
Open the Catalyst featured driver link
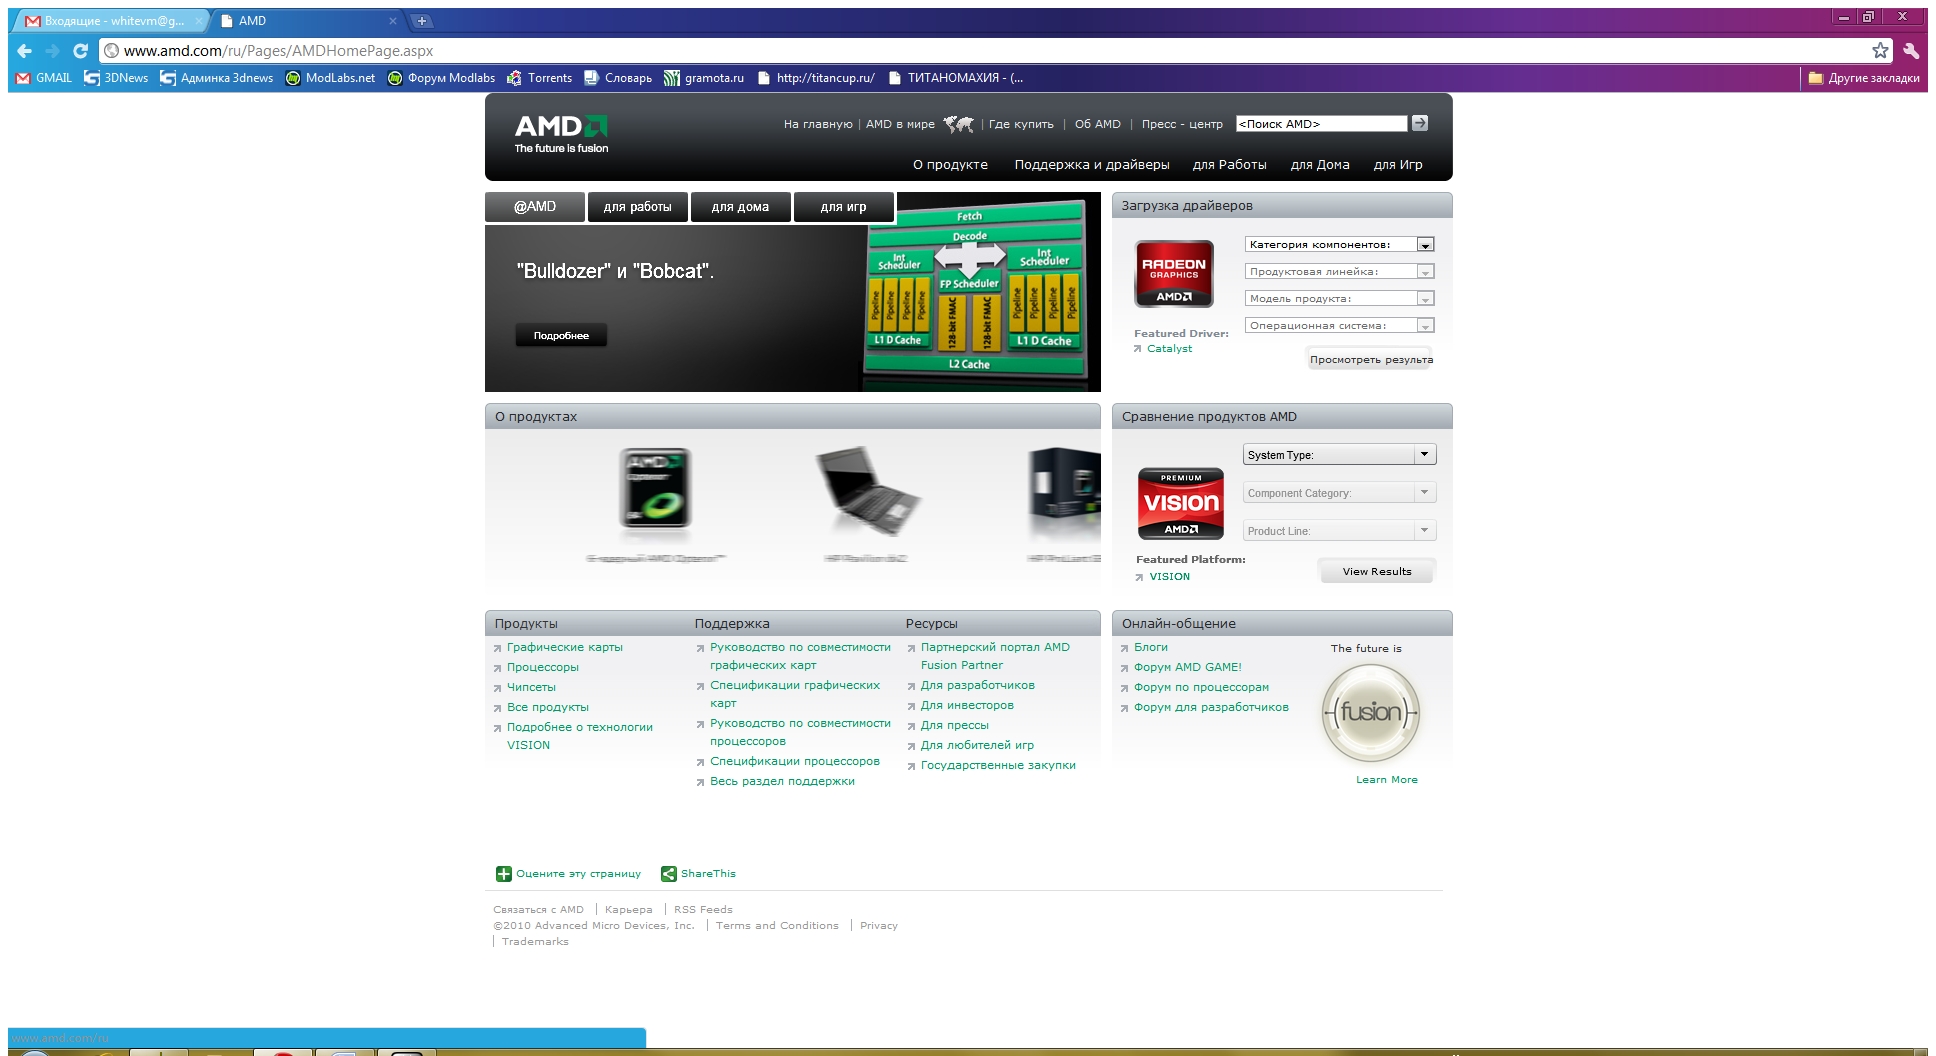coord(1169,349)
